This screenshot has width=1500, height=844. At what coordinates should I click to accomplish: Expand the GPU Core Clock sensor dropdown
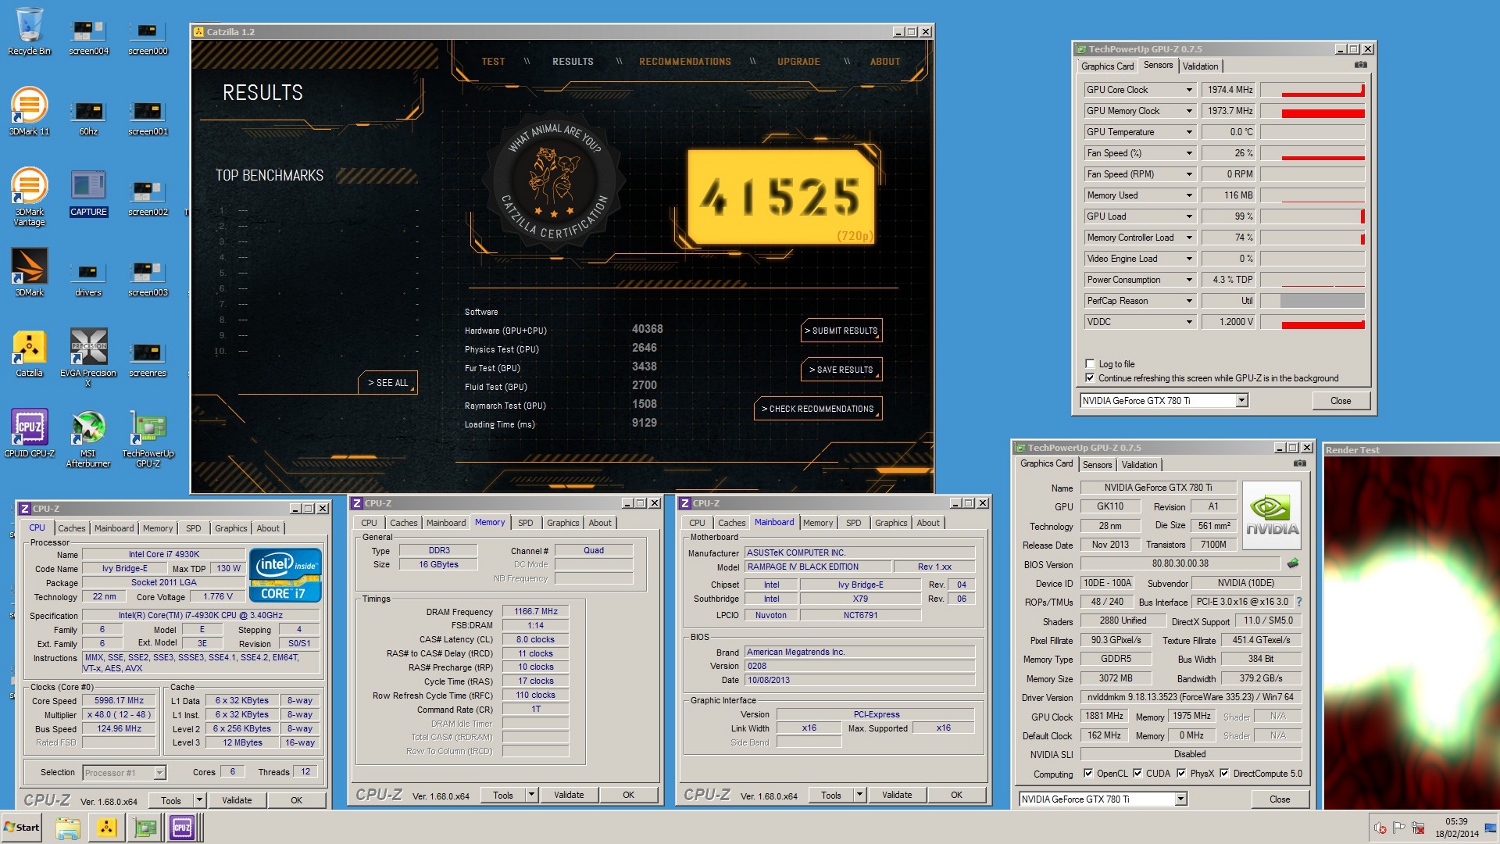(1189, 90)
